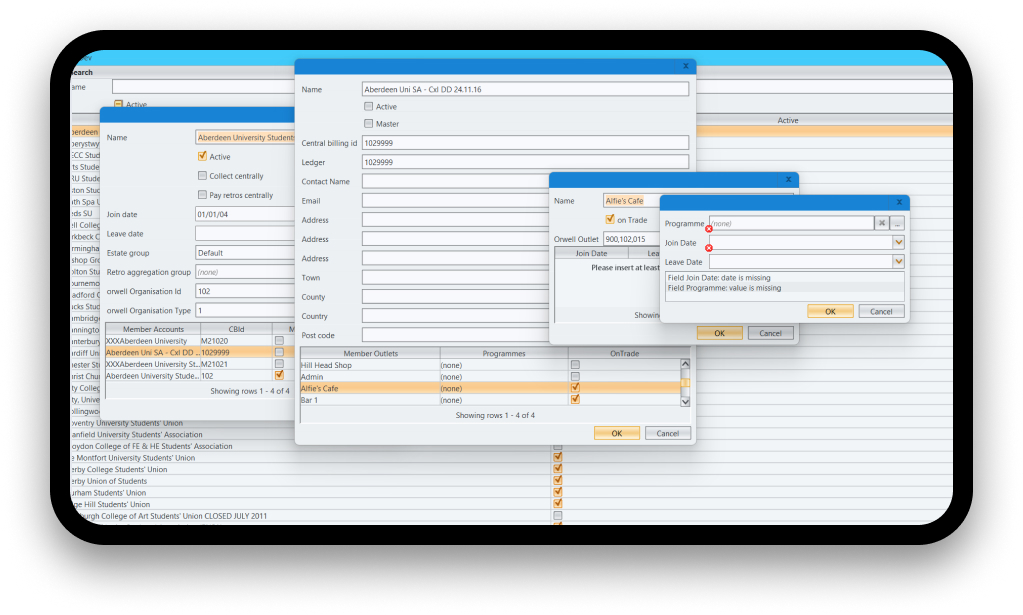Viewport: 1023px width, 615px height.
Task: Click the Programme field error icon
Action: 709,229
